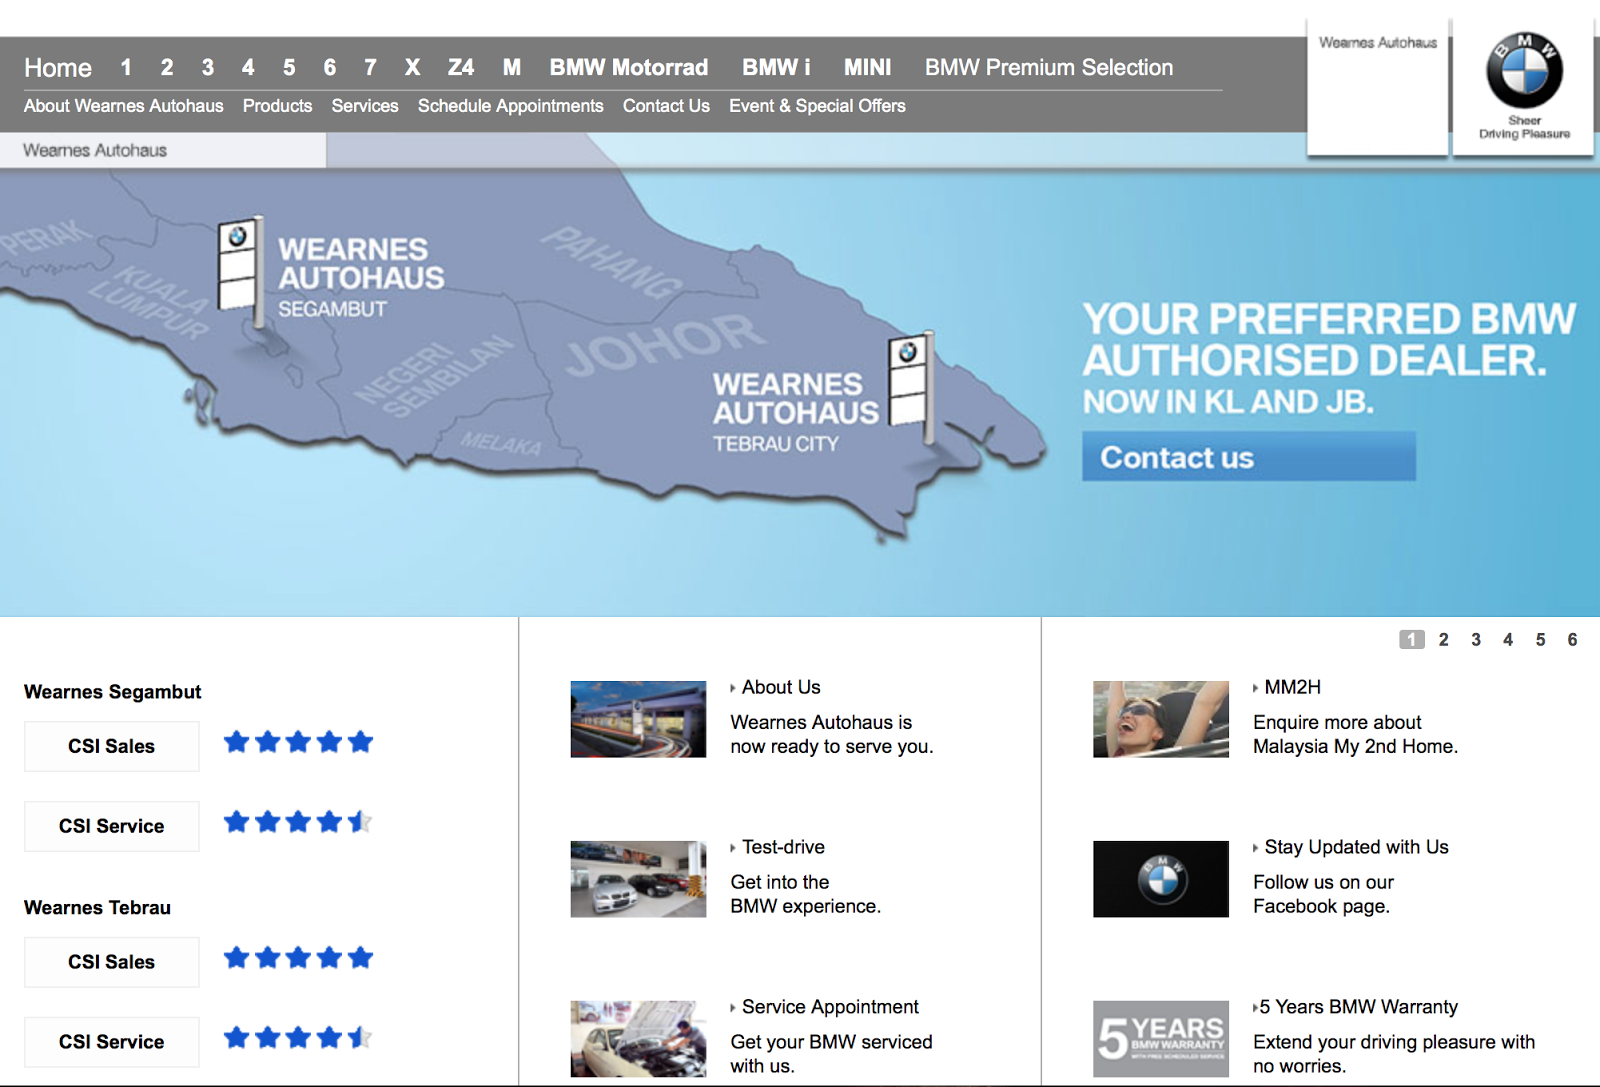
Task: Select the 1 Series menu item
Action: pyautogui.click(x=126, y=67)
